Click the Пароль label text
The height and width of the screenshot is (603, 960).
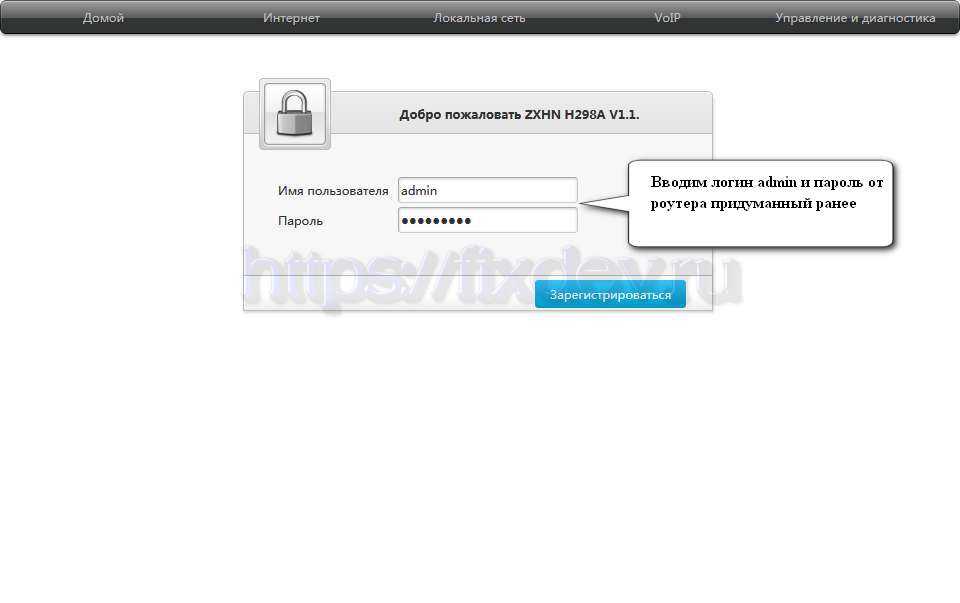click(300, 221)
